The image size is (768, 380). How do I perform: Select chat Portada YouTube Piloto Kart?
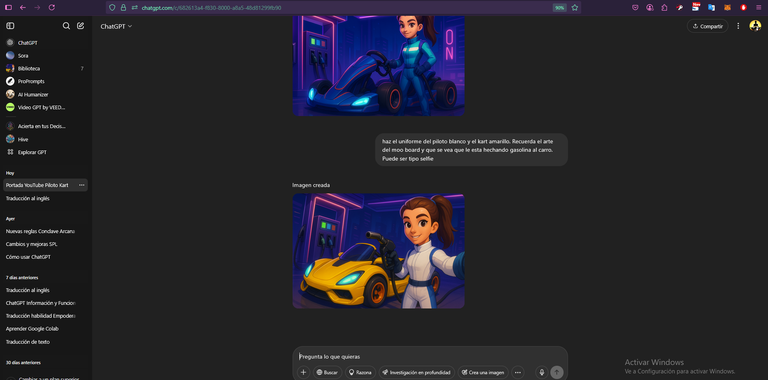(x=37, y=185)
